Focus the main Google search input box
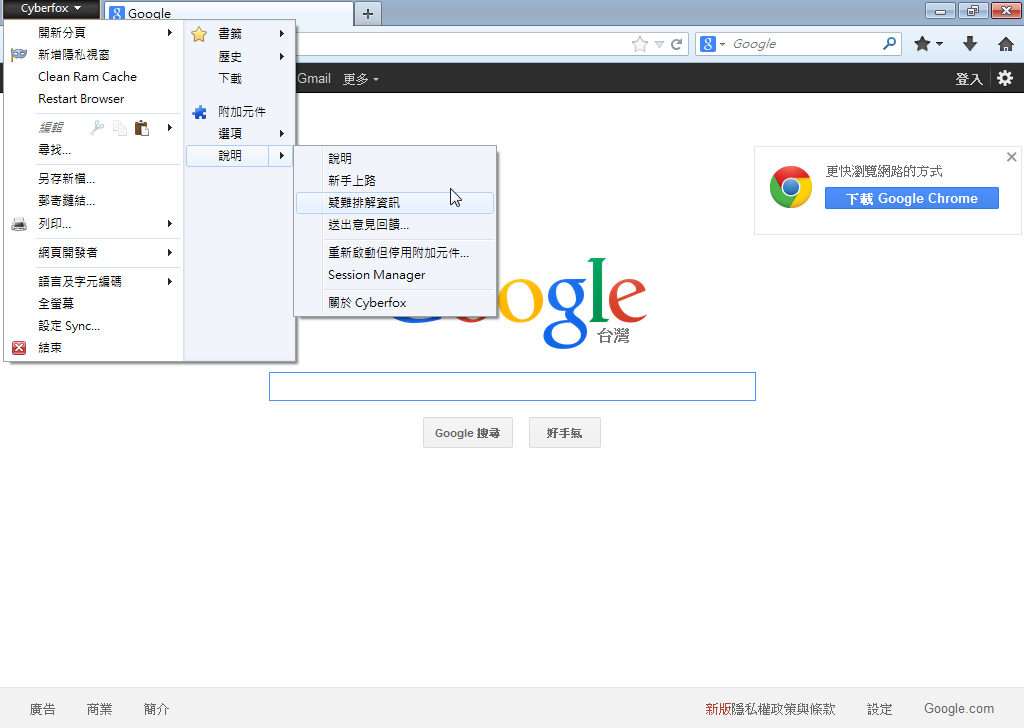 click(x=512, y=387)
